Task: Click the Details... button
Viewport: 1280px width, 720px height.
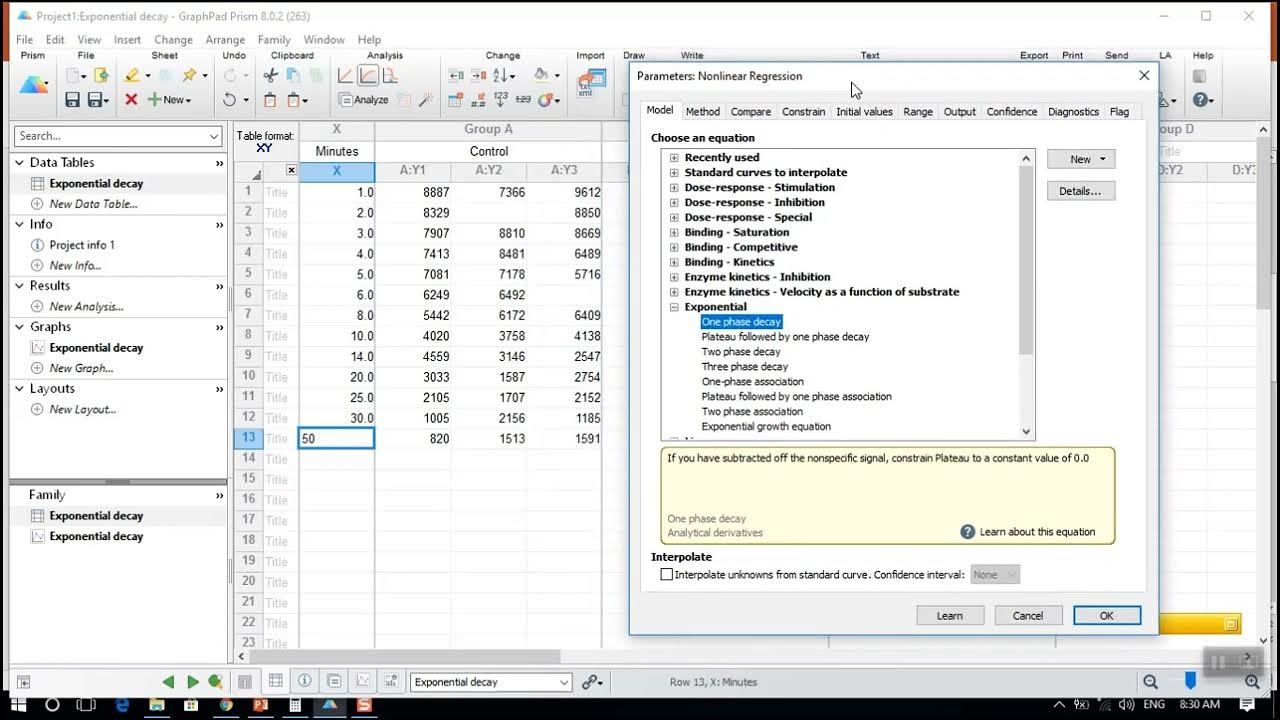Action: tap(1081, 191)
